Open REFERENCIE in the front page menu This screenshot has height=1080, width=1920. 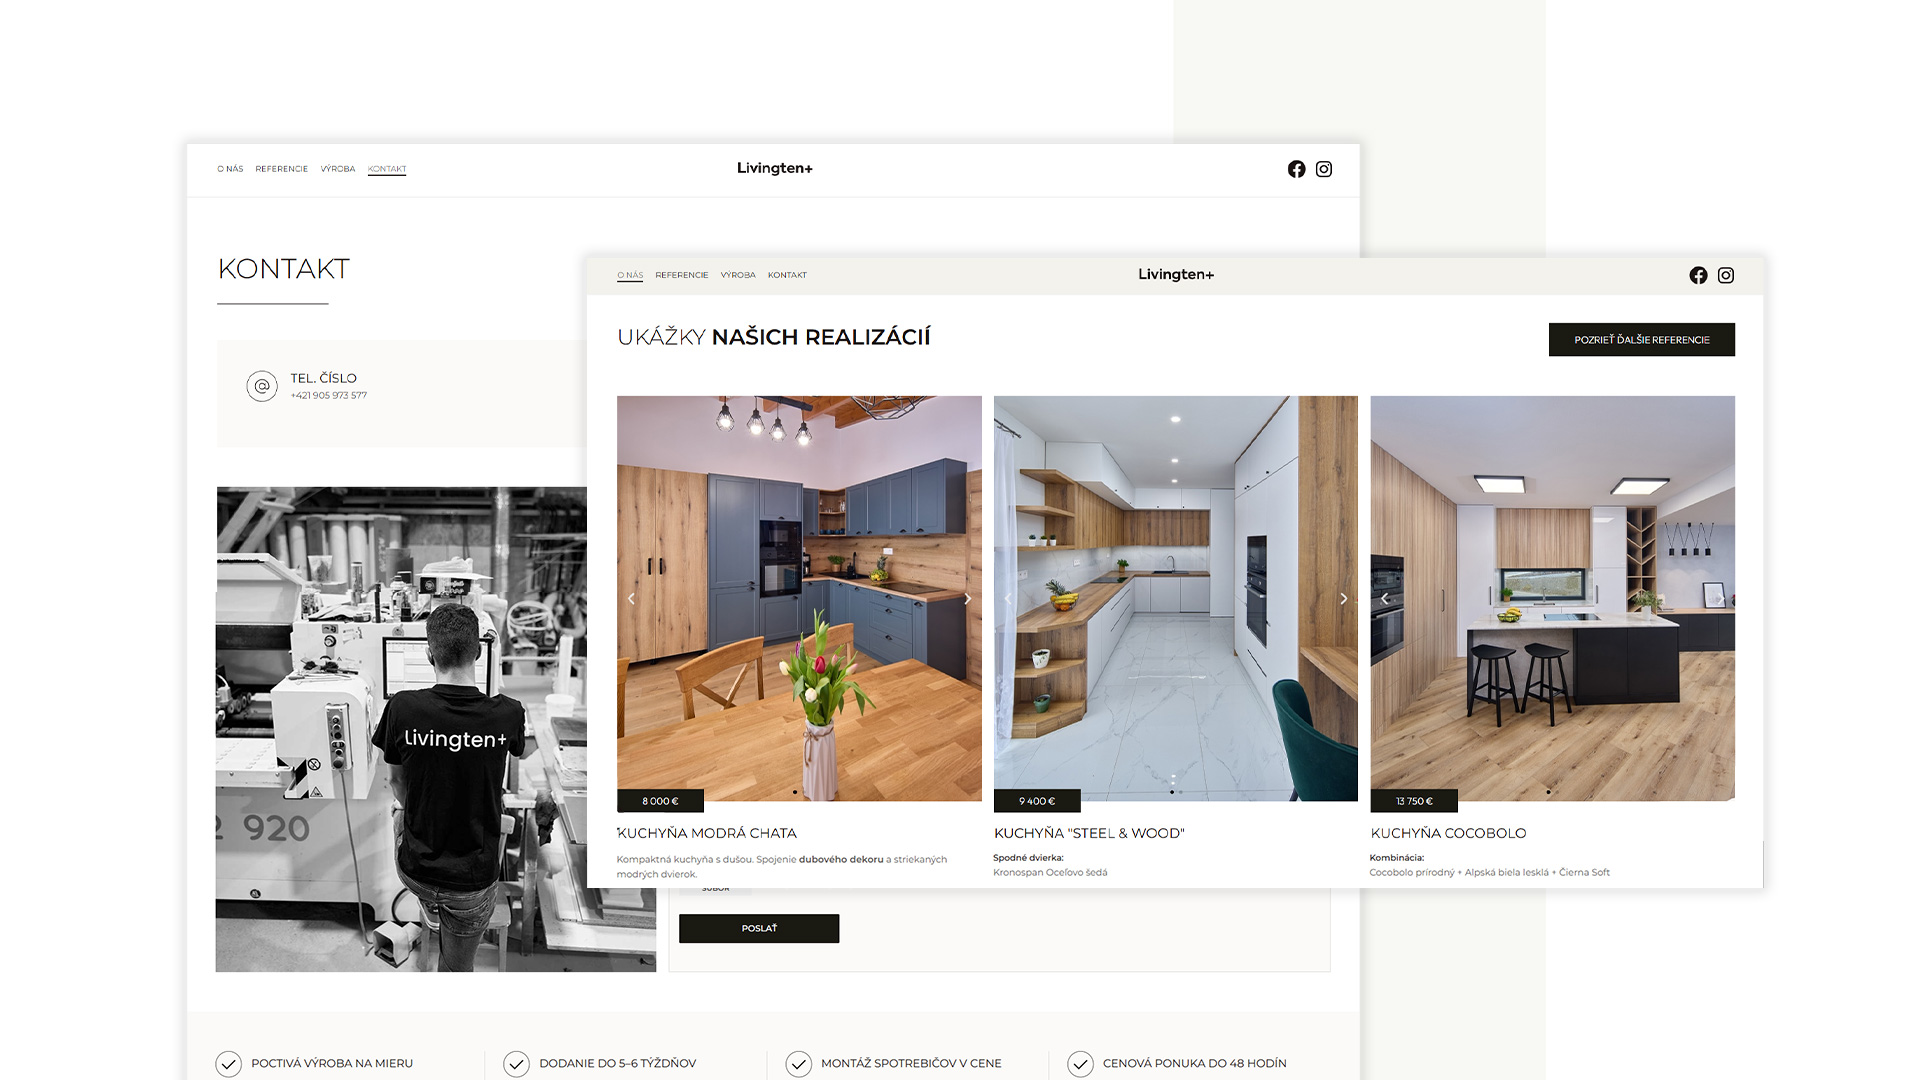682,275
